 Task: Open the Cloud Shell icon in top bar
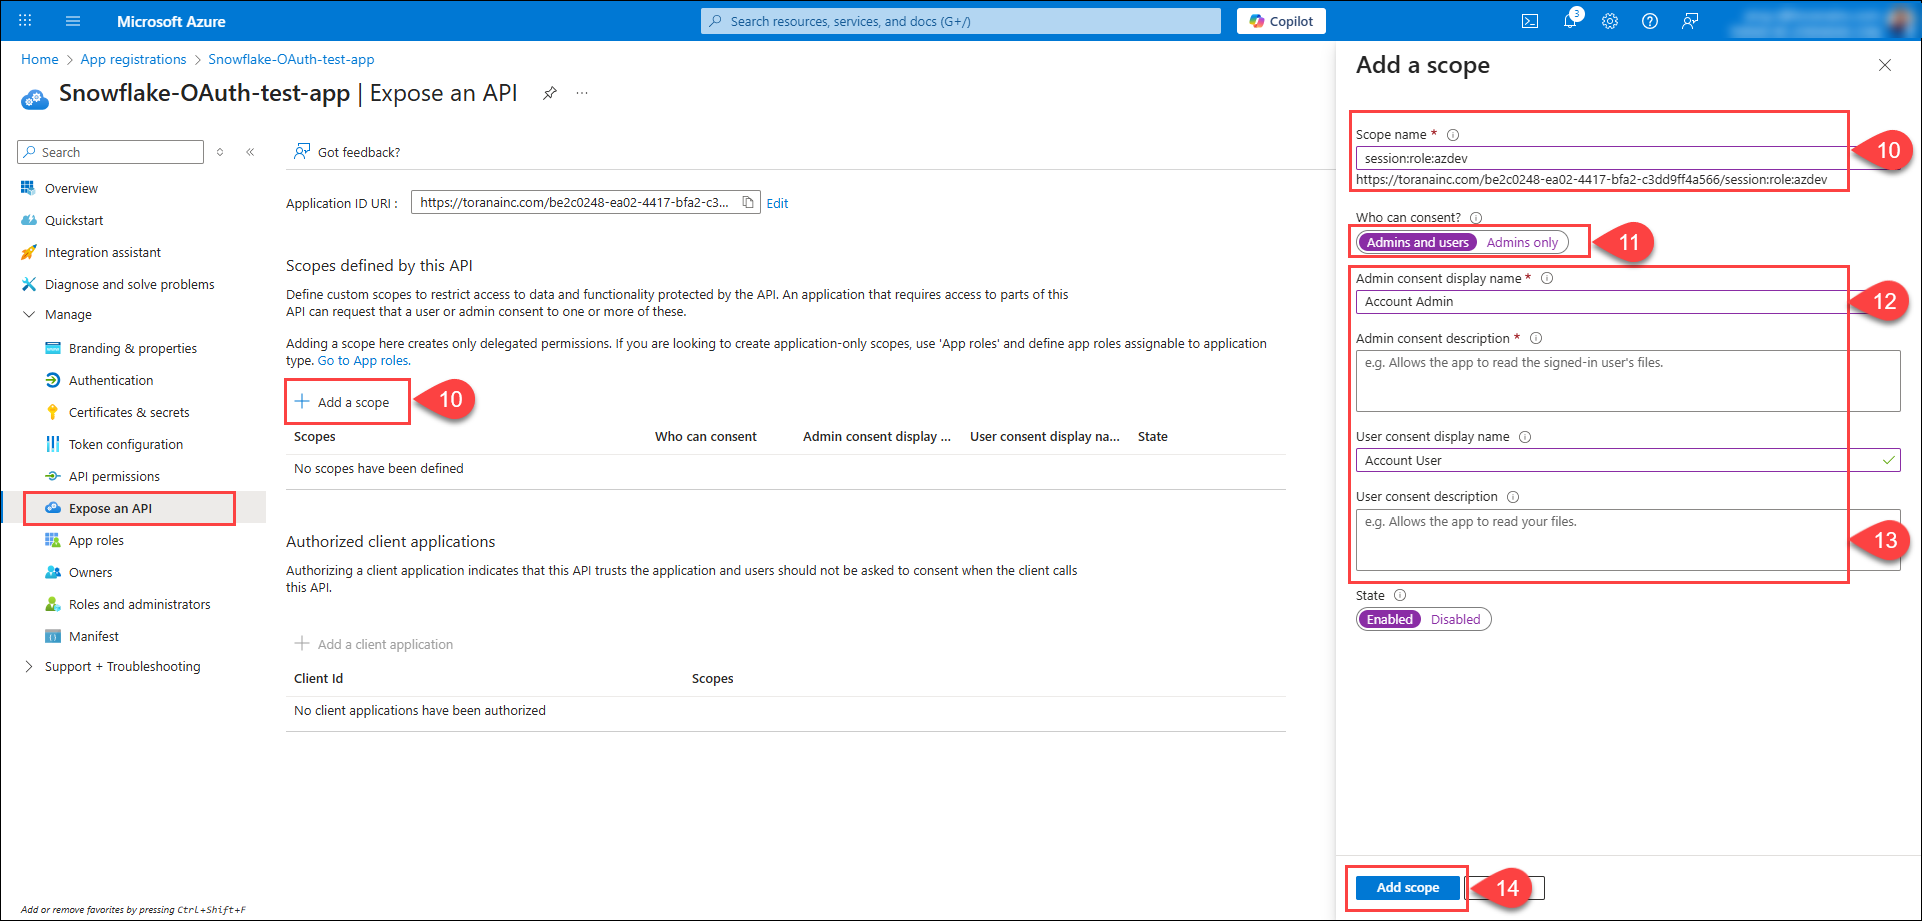click(x=1529, y=21)
